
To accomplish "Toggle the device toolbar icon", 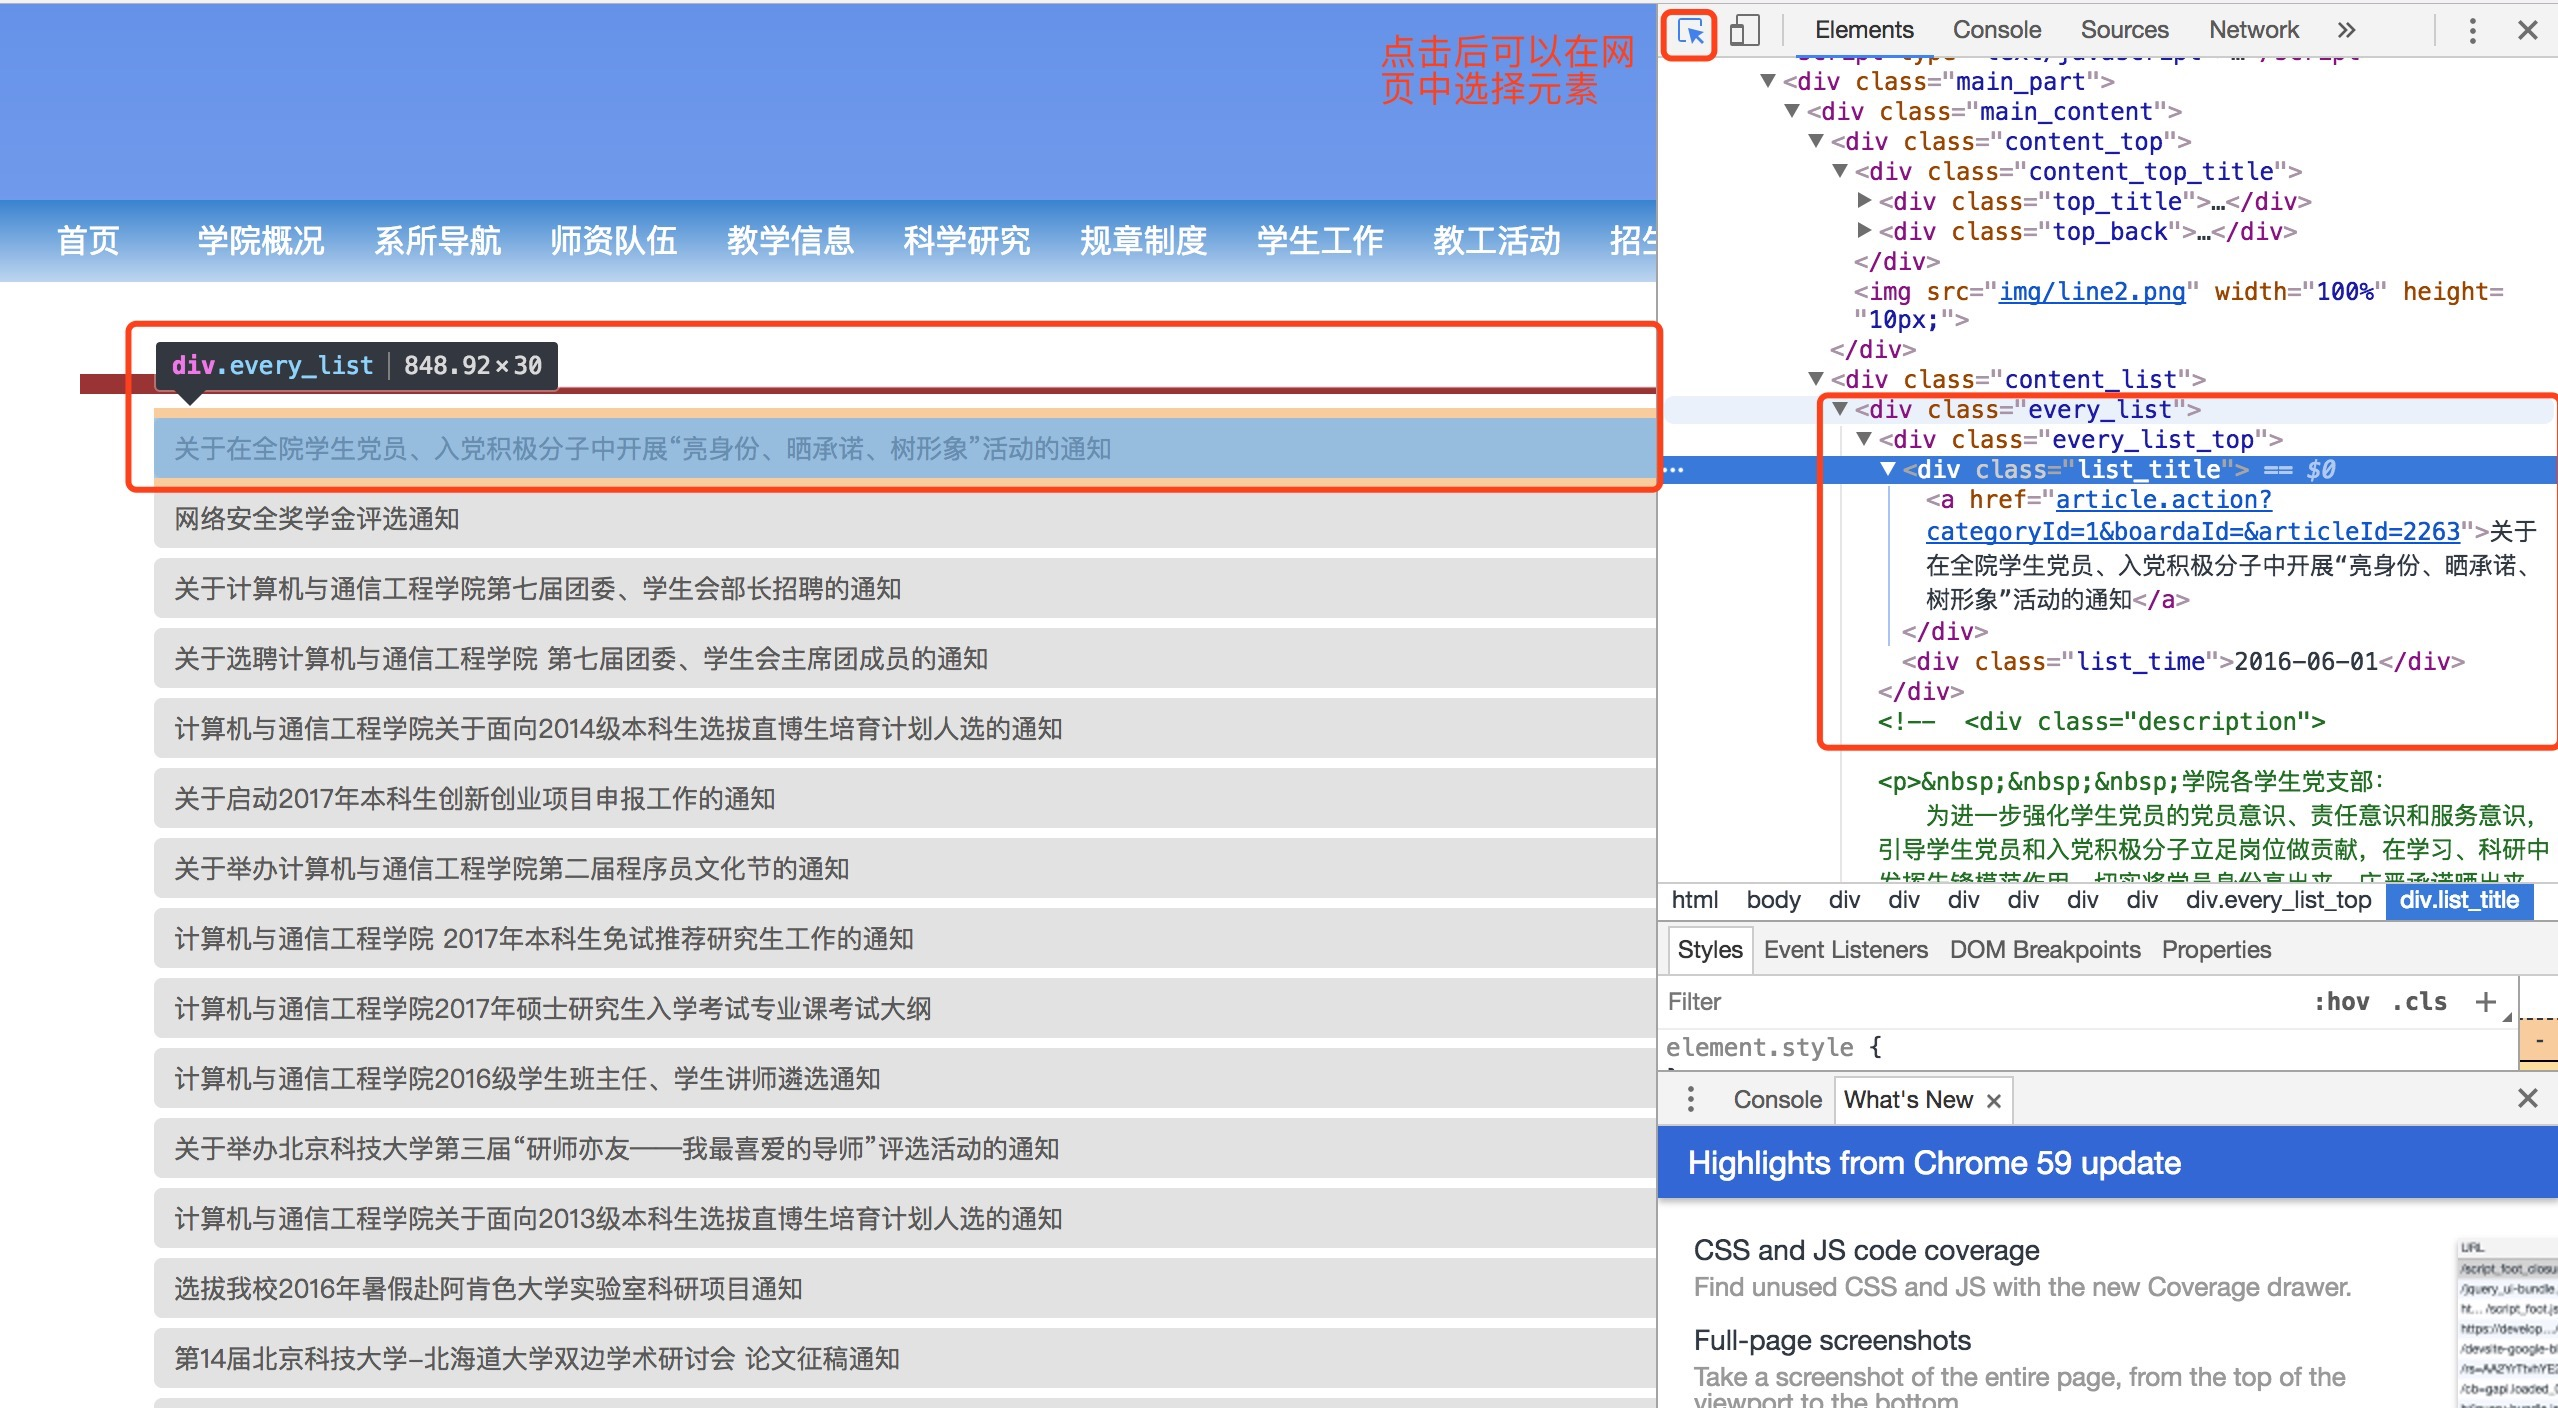I will click(1745, 31).
